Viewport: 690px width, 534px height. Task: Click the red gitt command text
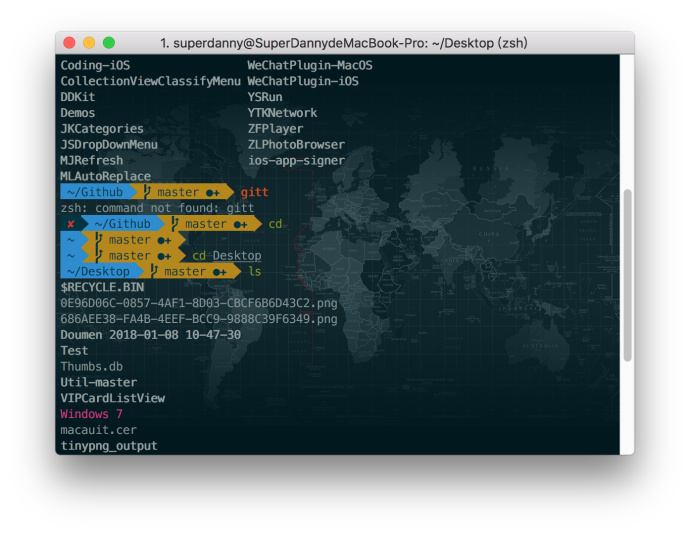254,192
